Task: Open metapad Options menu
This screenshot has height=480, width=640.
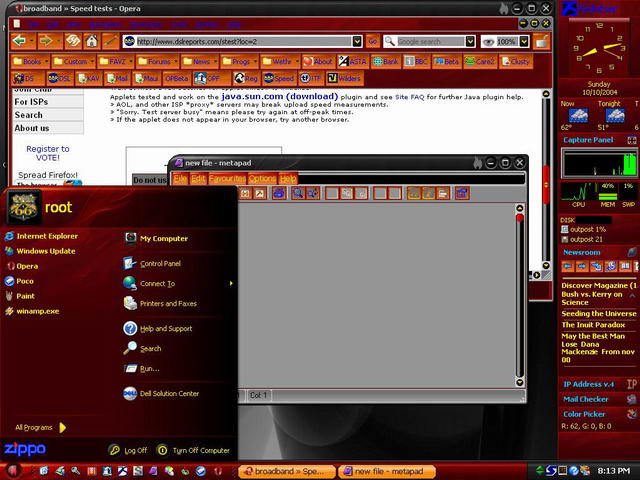Action: (x=262, y=179)
